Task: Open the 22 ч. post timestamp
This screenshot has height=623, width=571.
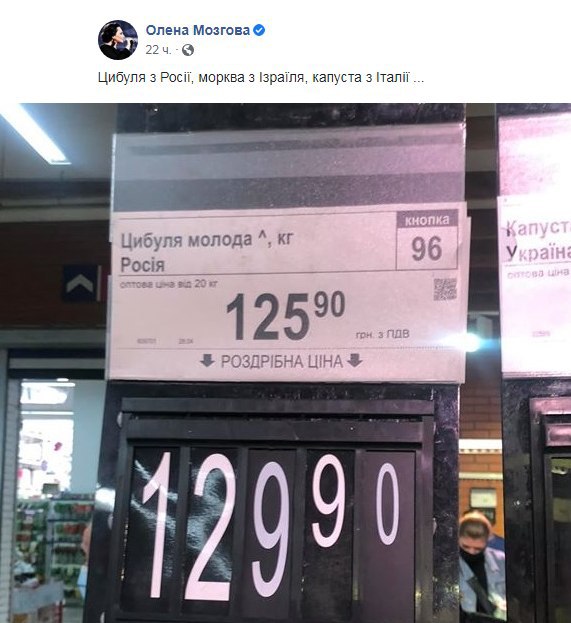Action: click(x=158, y=50)
